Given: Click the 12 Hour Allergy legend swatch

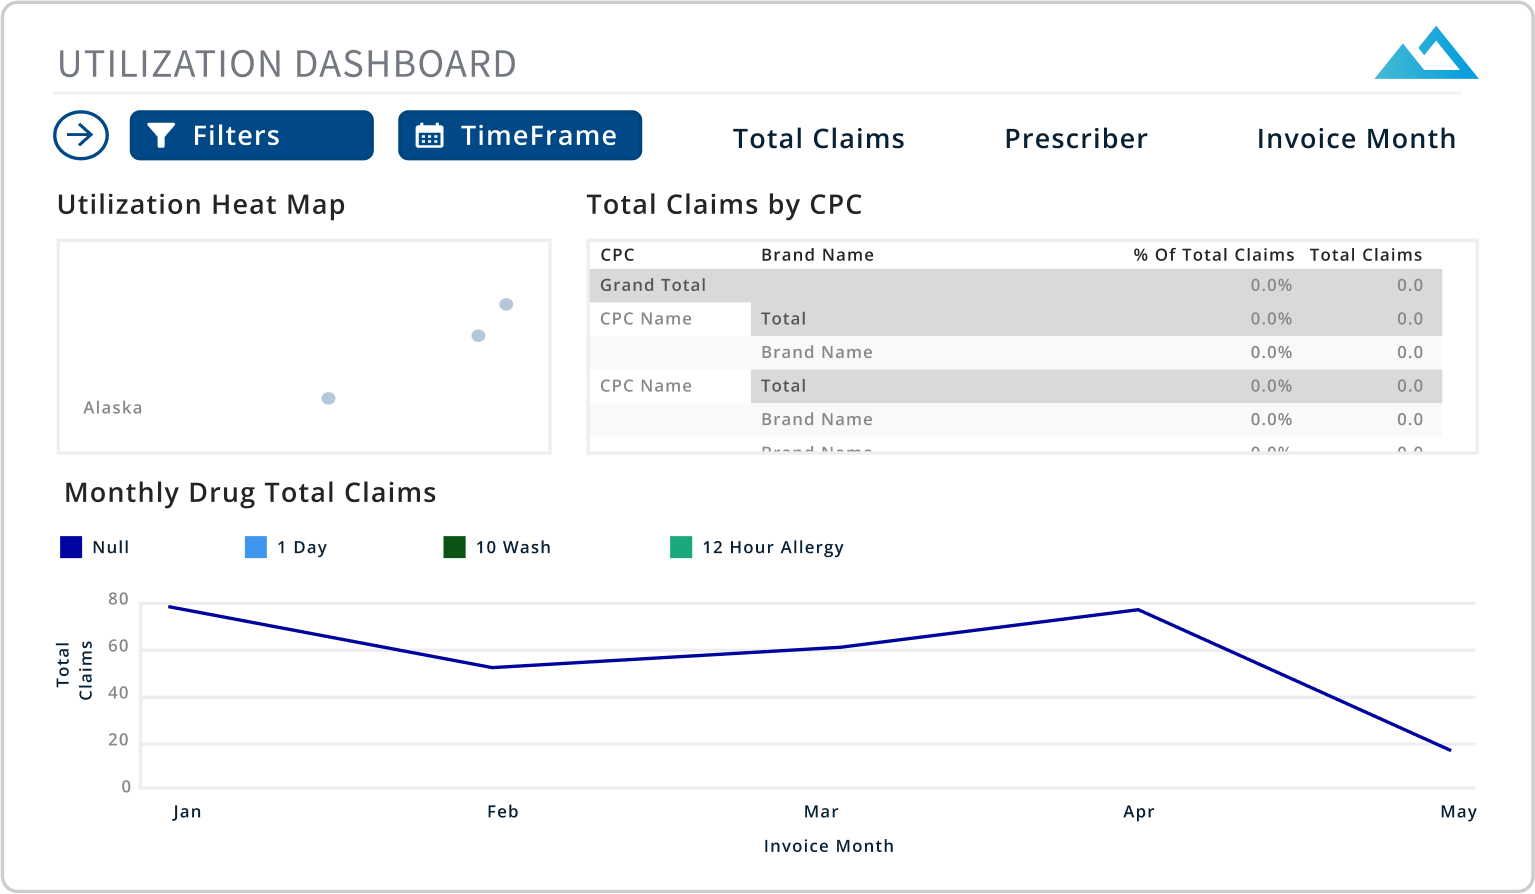Looking at the screenshot, I should (681, 547).
